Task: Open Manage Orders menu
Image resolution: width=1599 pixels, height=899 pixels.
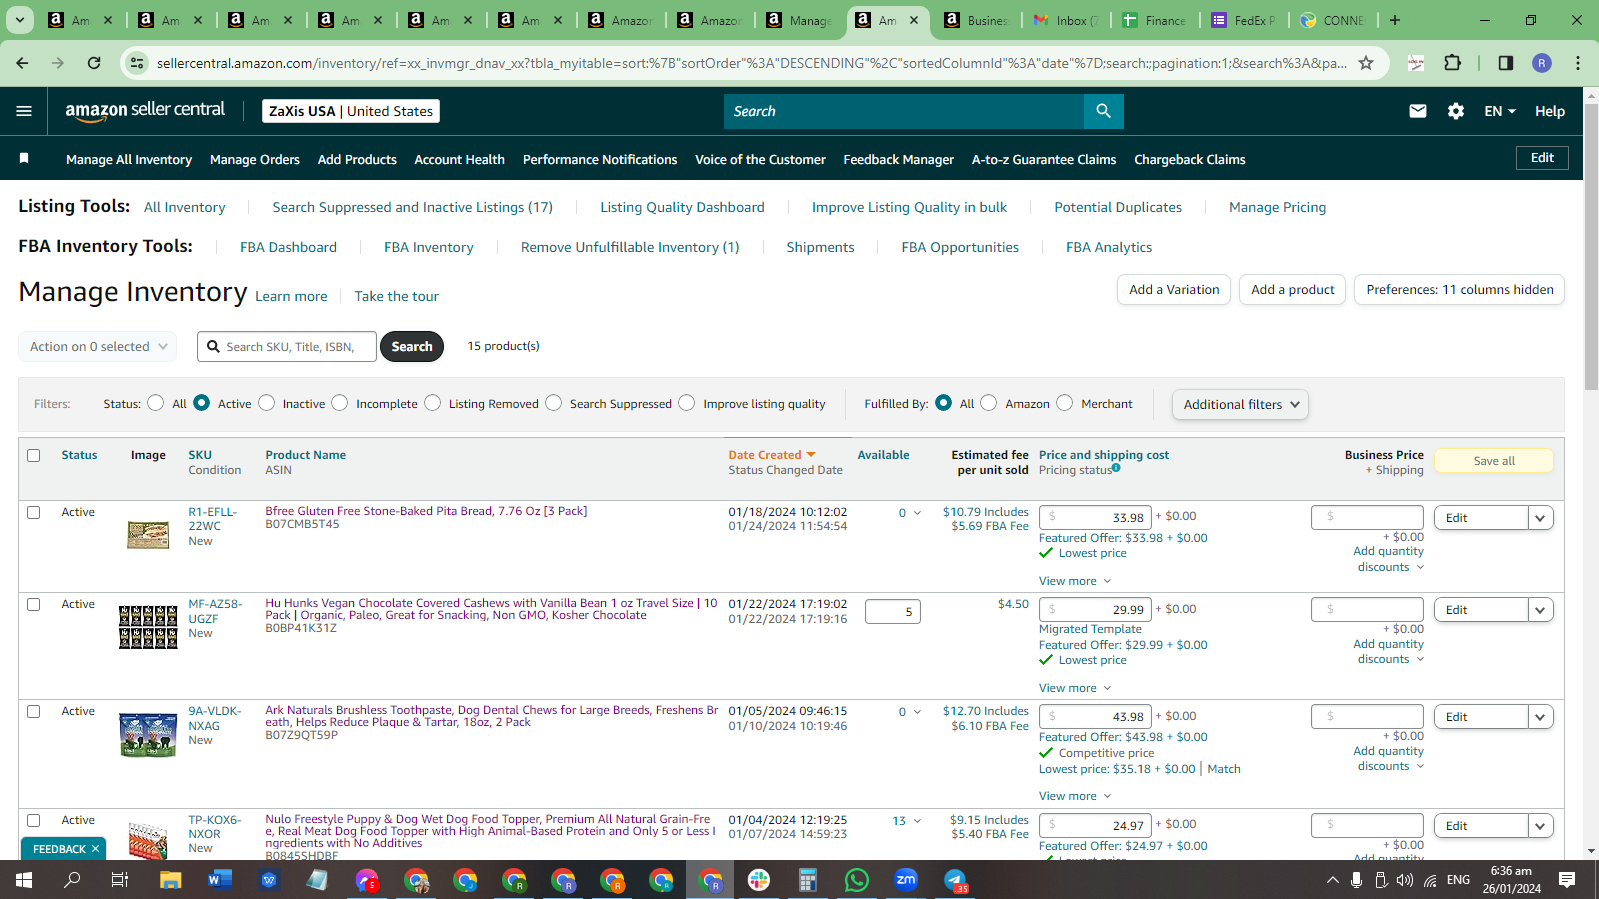Action: pos(255,159)
